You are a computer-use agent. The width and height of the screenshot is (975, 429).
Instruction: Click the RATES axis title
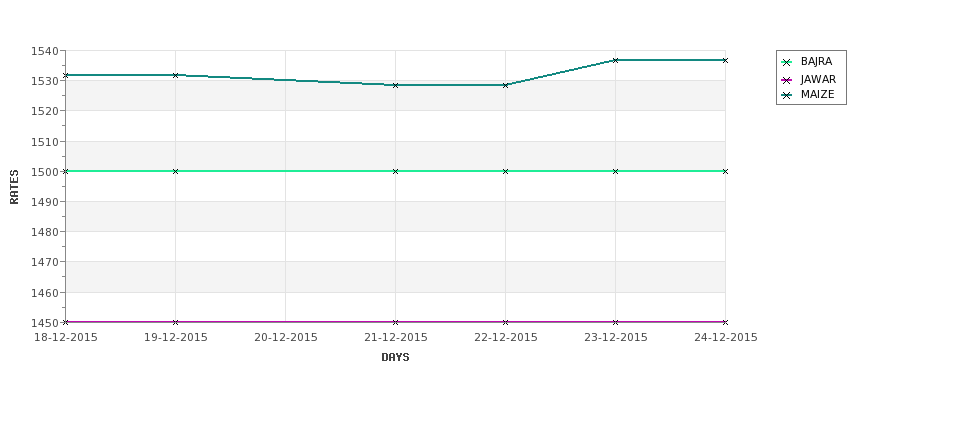(14, 187)
